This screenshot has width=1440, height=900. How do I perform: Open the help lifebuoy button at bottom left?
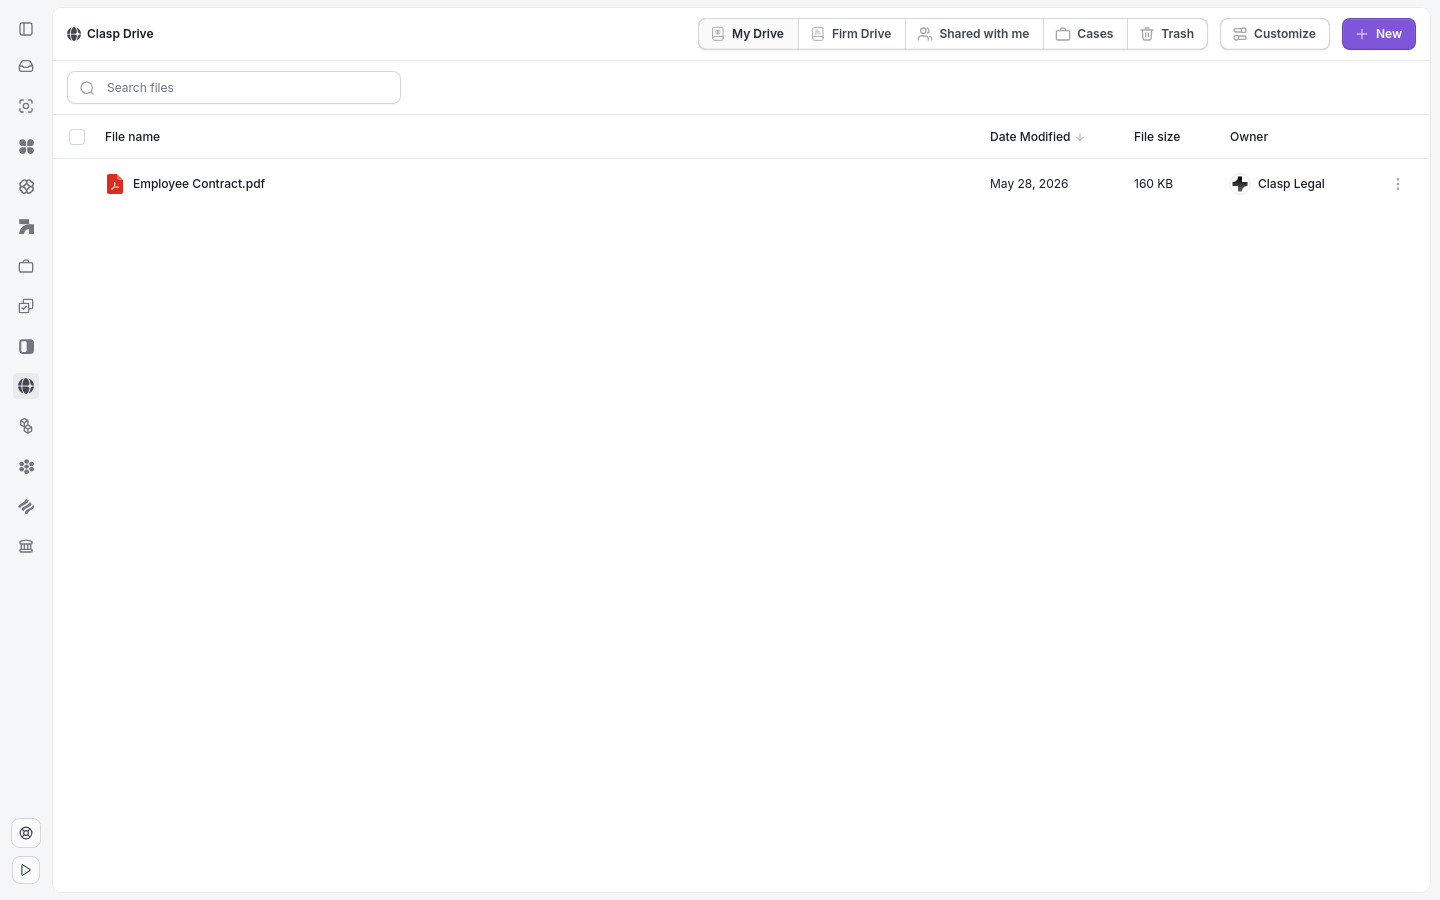pyautogui.click(x=26, y=833)
